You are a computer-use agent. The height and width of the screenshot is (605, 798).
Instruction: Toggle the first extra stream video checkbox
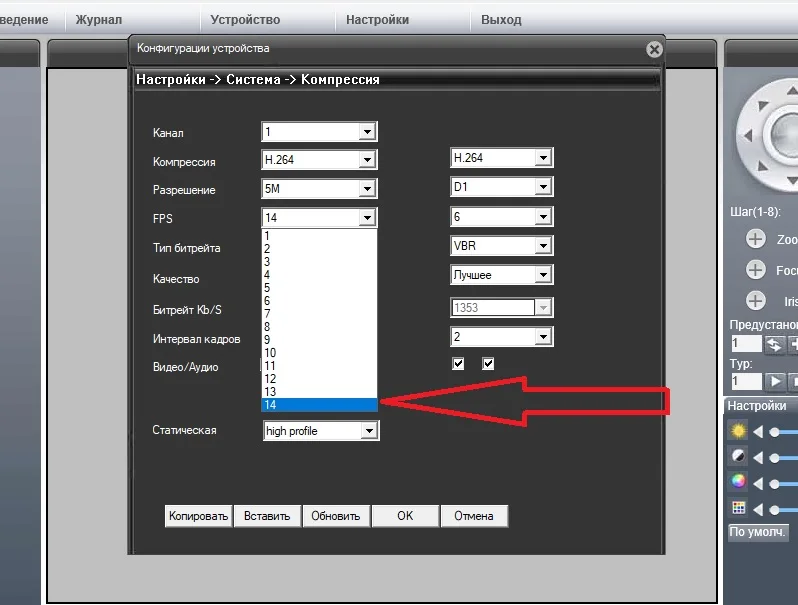pos(458,363)
